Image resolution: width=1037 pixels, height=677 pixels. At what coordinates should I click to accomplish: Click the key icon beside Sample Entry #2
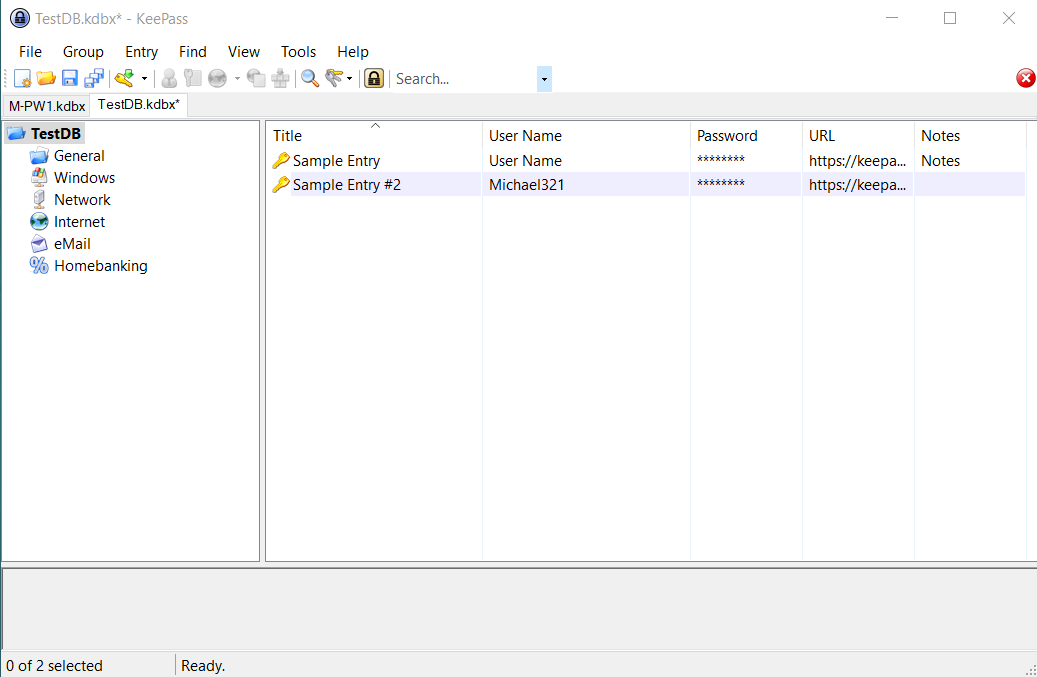click(280, 184)
